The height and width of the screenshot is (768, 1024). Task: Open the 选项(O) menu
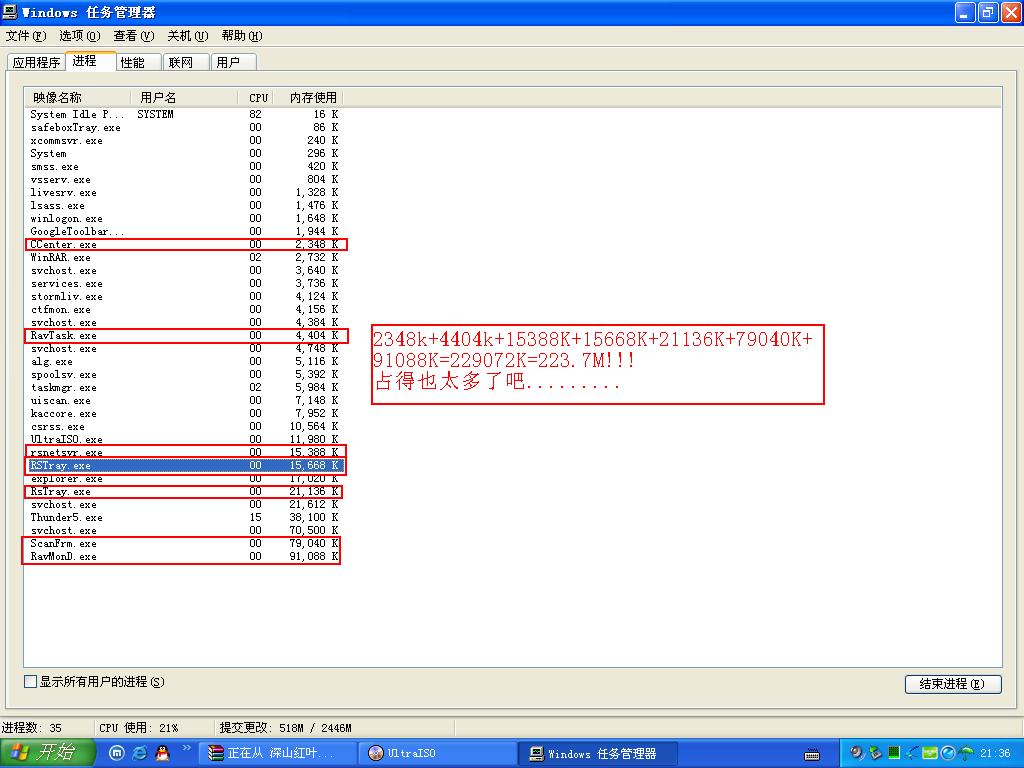click(x=80, y=36)
